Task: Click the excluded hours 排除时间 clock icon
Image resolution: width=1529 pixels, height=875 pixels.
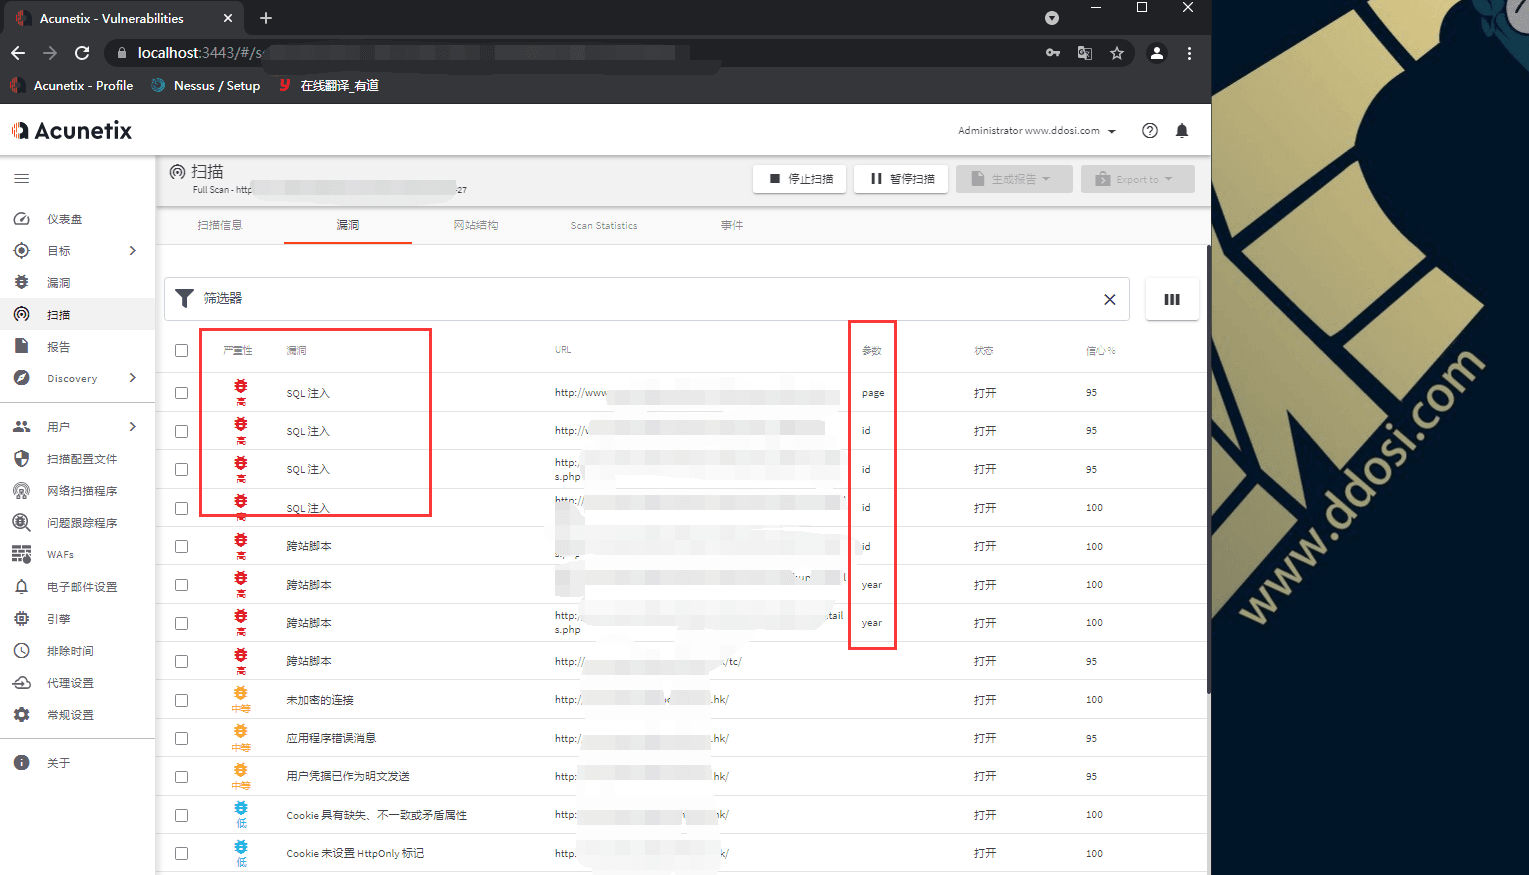Action: 21,651
